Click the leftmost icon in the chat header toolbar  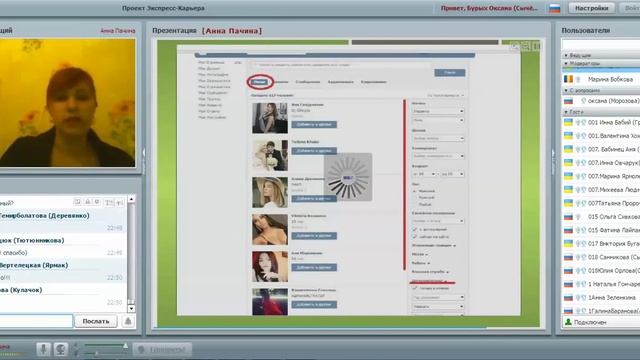pos(78,202)
